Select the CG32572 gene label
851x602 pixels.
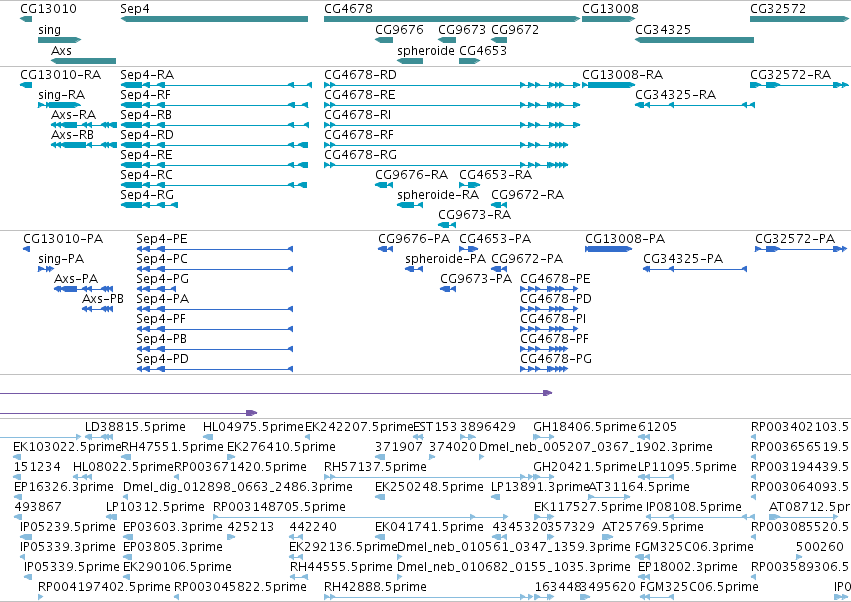click(778, 9)
